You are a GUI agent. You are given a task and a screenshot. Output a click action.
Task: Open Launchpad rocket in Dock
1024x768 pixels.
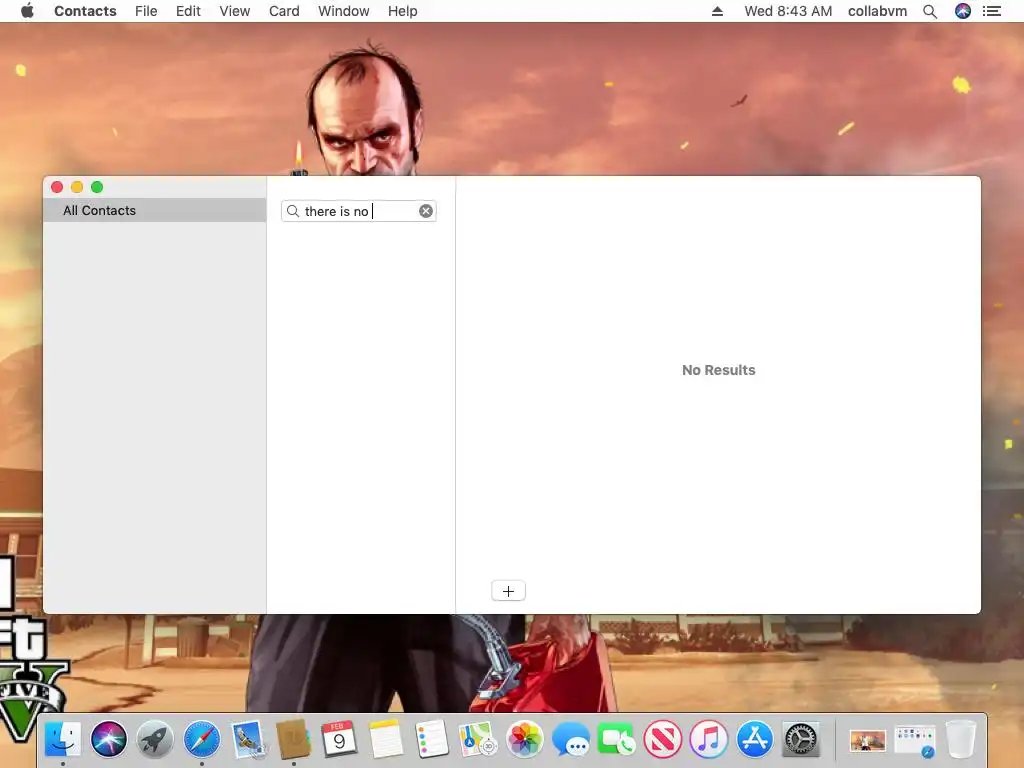tap(155, 739)
